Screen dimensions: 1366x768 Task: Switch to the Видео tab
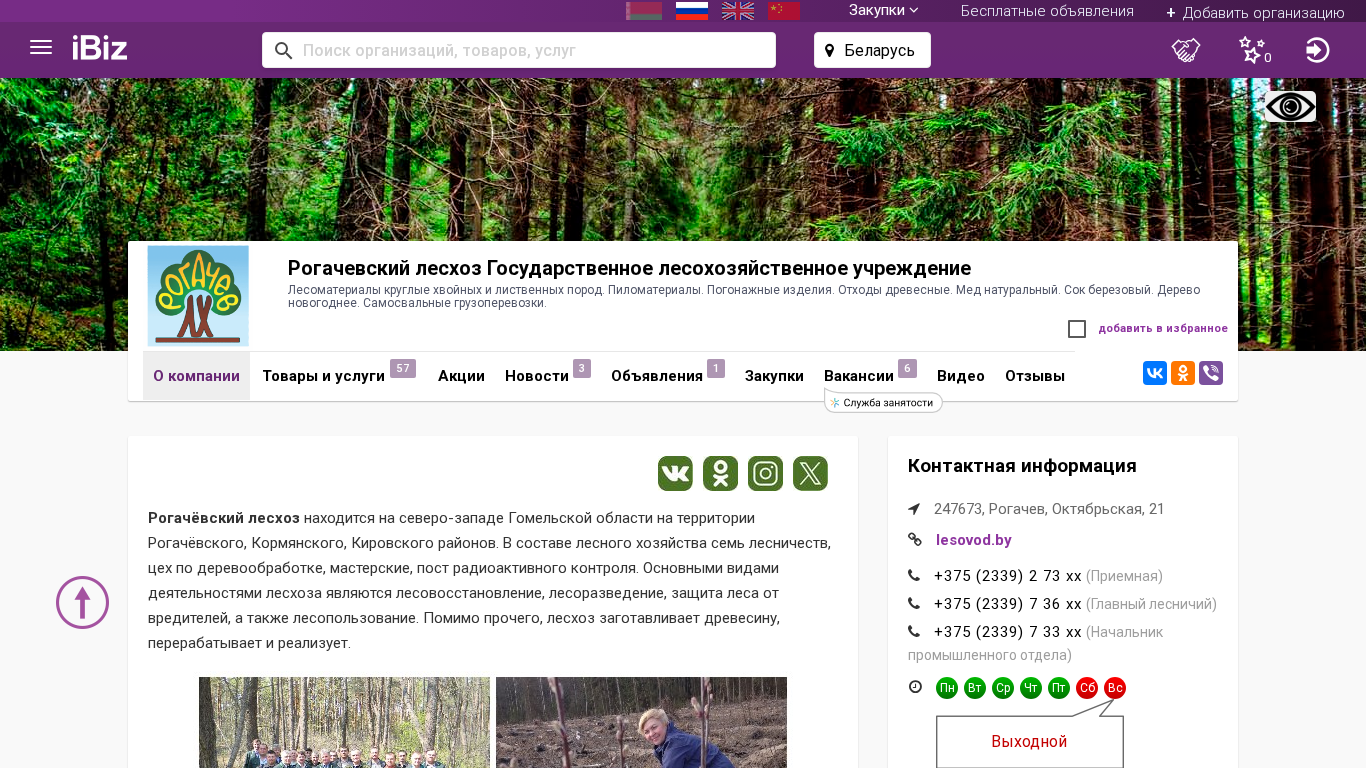[961, 376]
